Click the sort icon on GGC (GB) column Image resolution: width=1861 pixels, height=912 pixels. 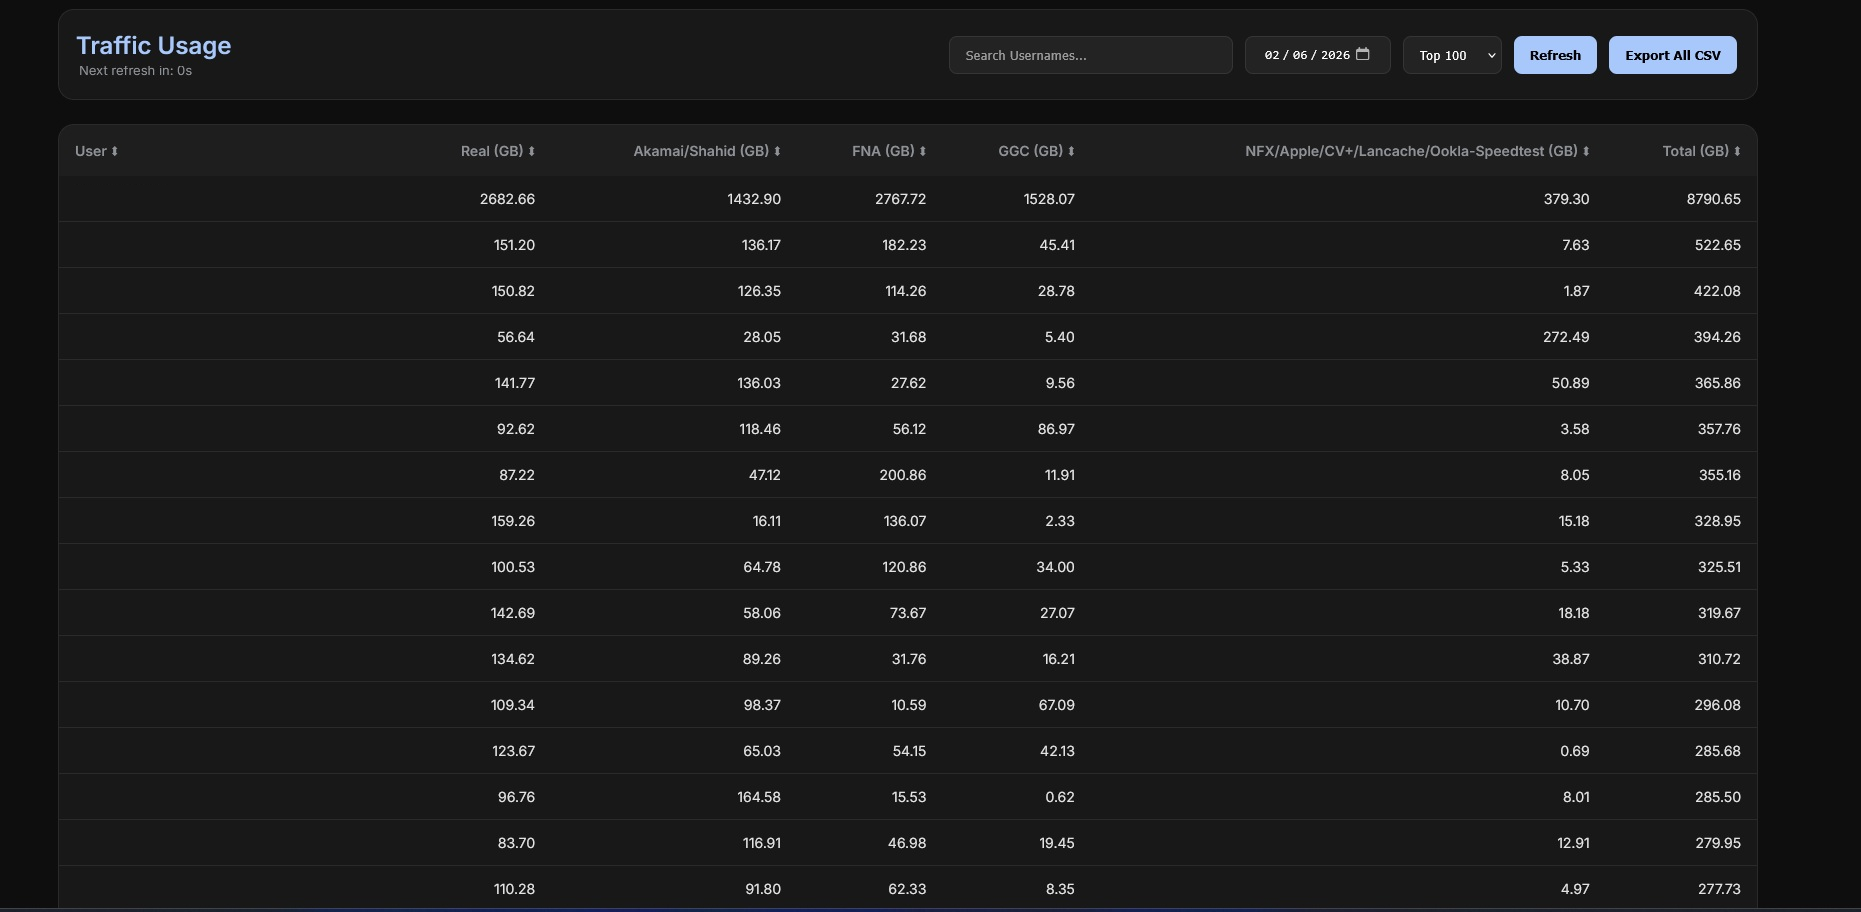tap(1070, 151)
